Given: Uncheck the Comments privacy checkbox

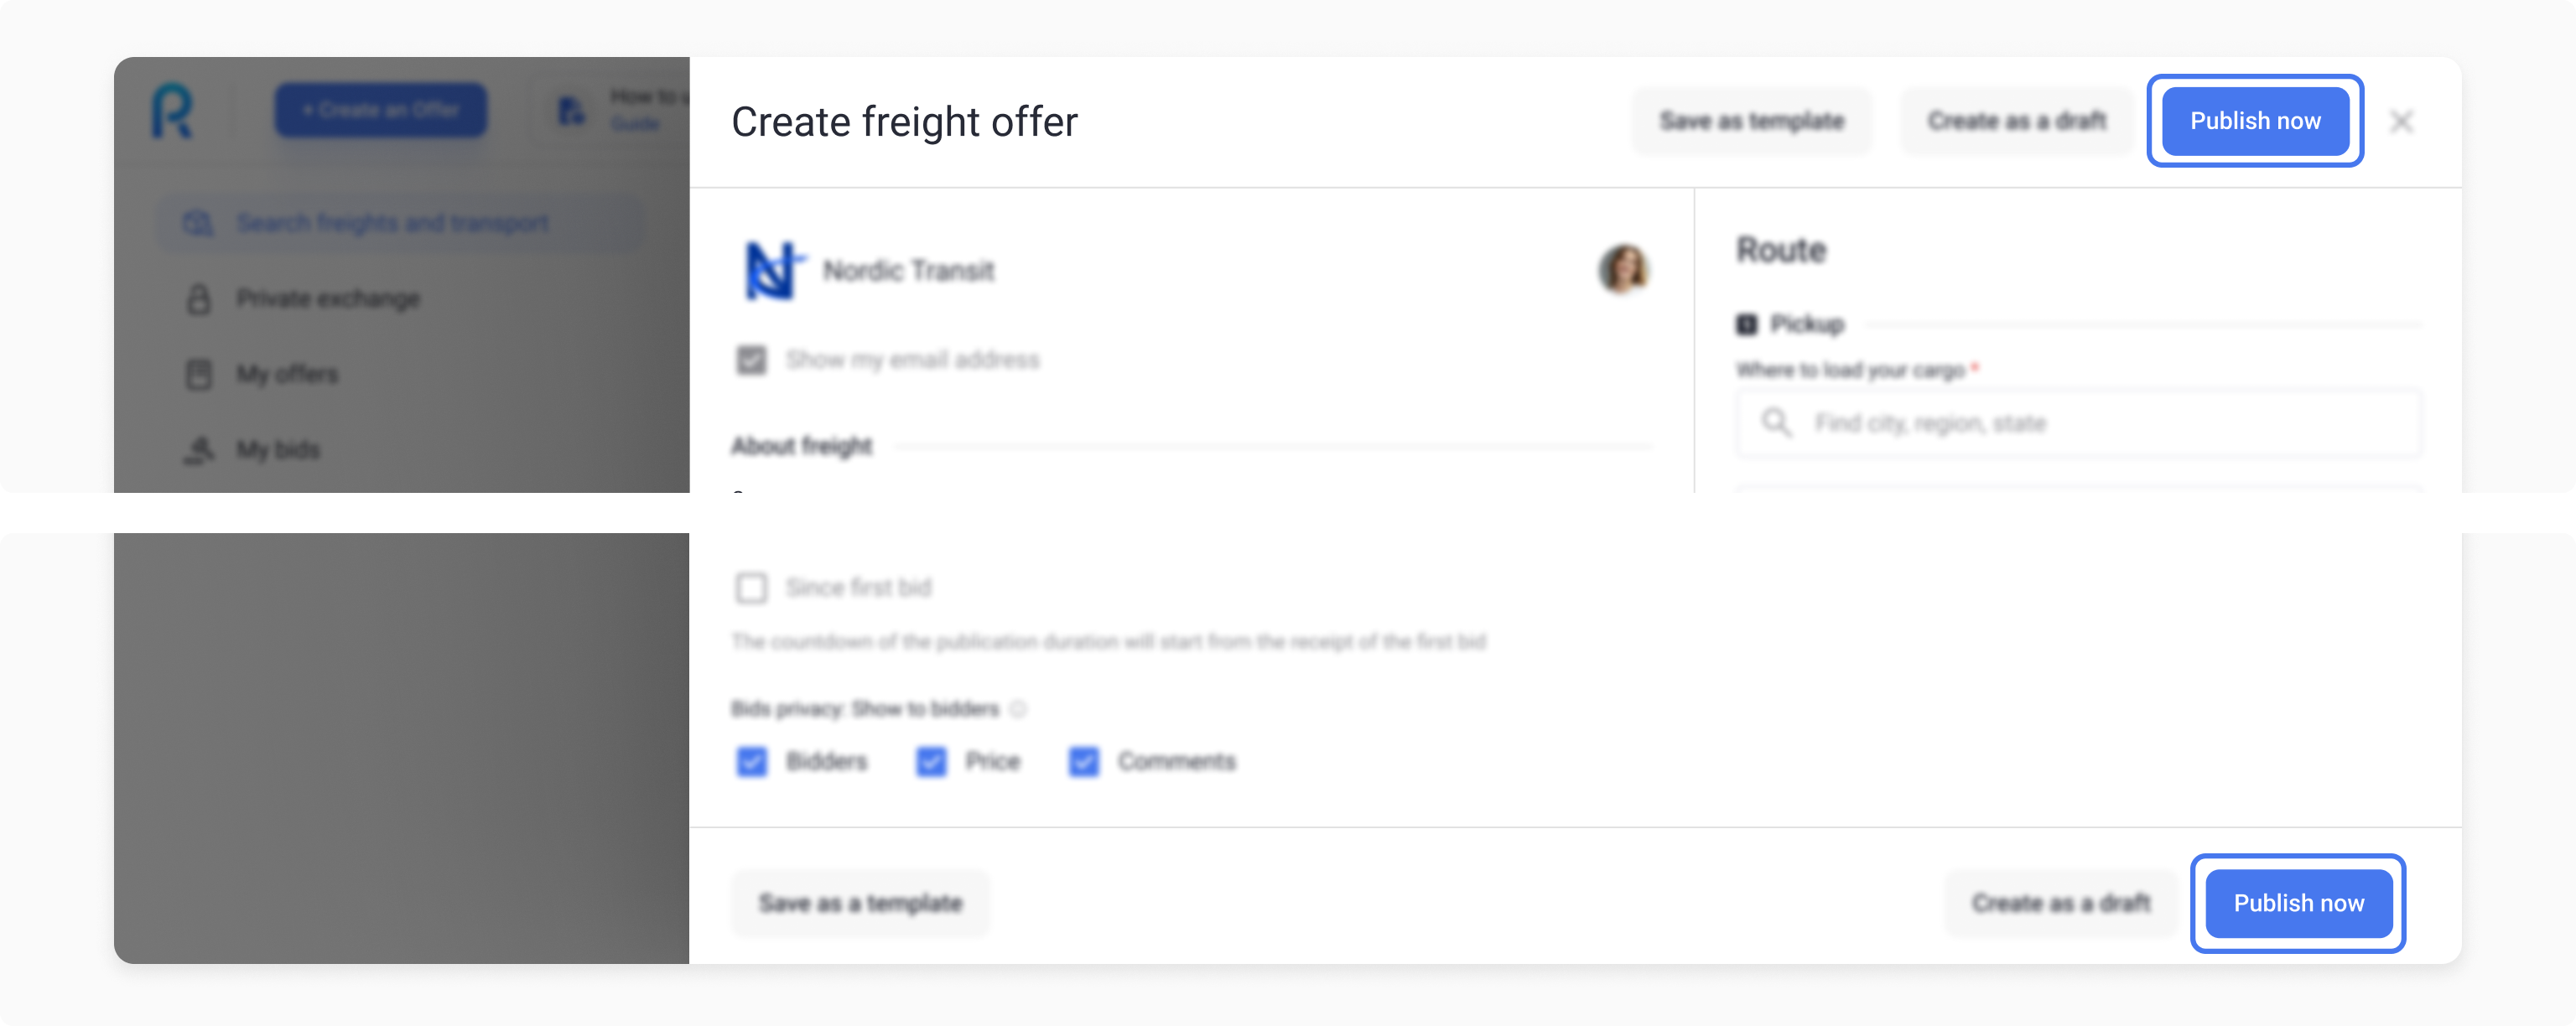Looking at the screenshot, I should pos(1083,762).
